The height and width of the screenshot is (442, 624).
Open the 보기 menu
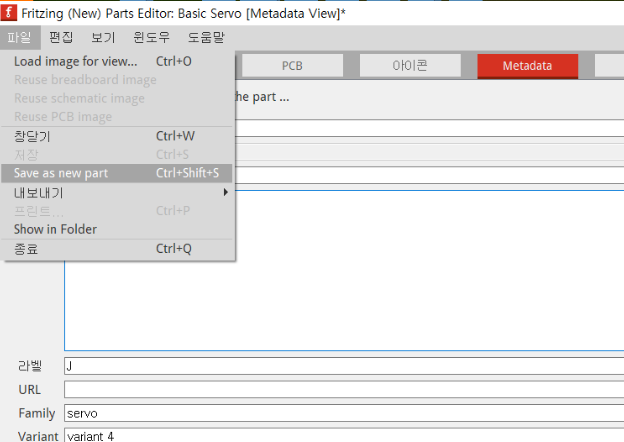pyautogui.click(x=103, y=37)
